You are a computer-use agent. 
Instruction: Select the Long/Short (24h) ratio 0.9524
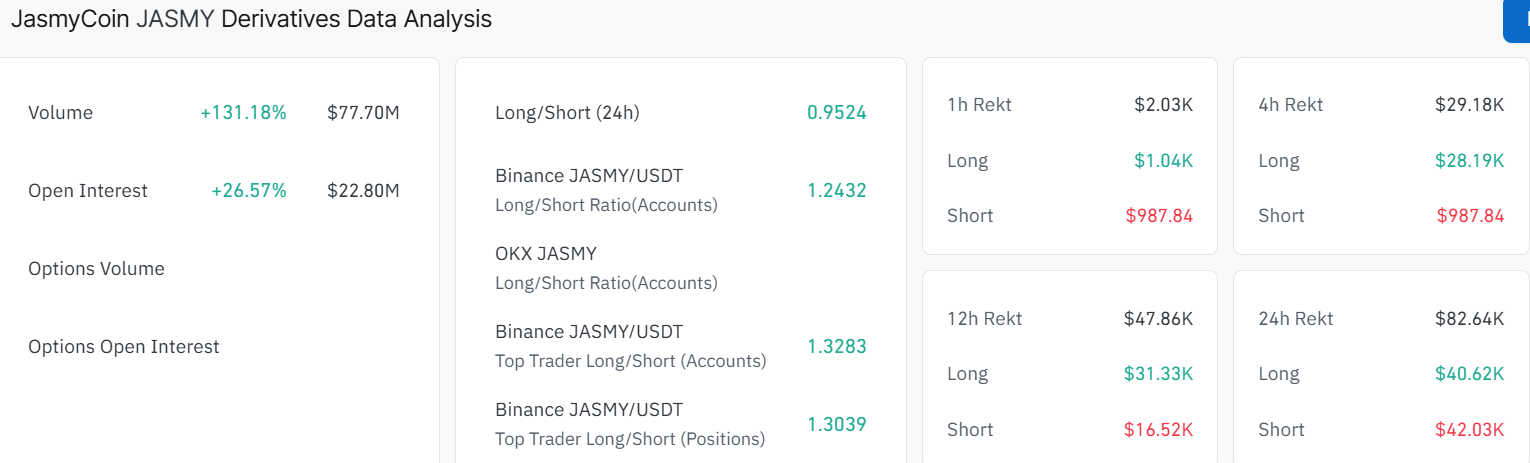click(x=836, y=113)
